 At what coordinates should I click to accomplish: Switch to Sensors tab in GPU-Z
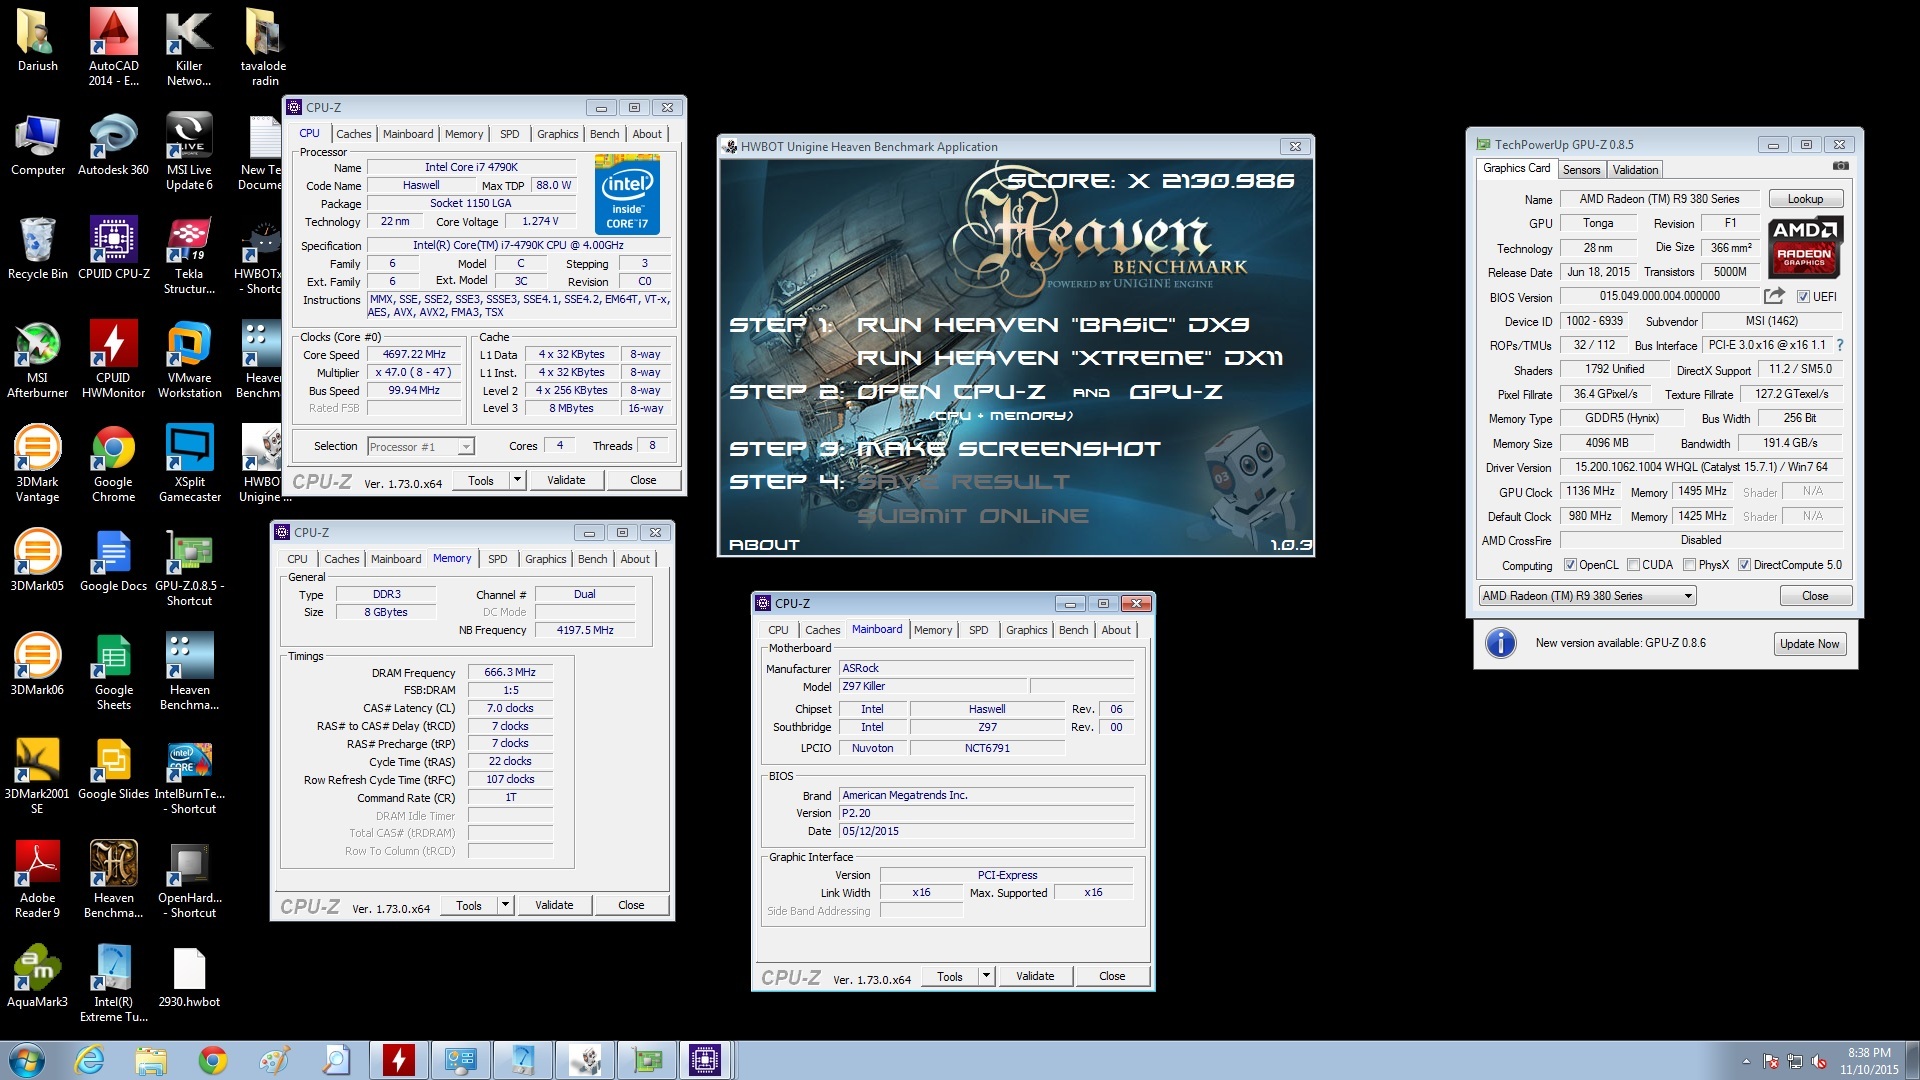1581,170
